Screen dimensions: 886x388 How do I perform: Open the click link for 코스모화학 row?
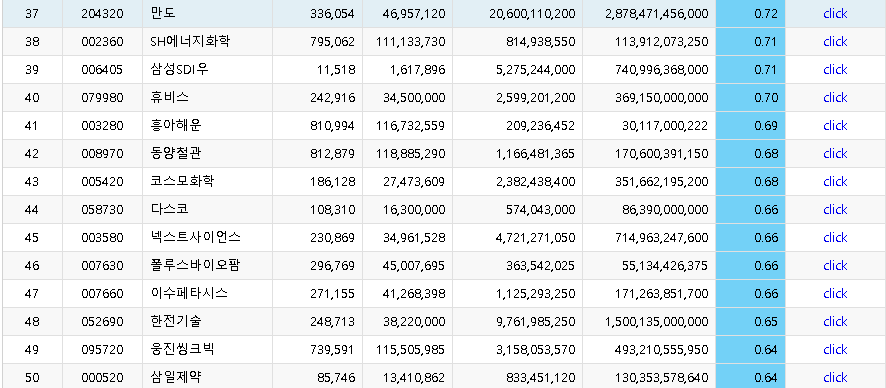tap(835, 182)
